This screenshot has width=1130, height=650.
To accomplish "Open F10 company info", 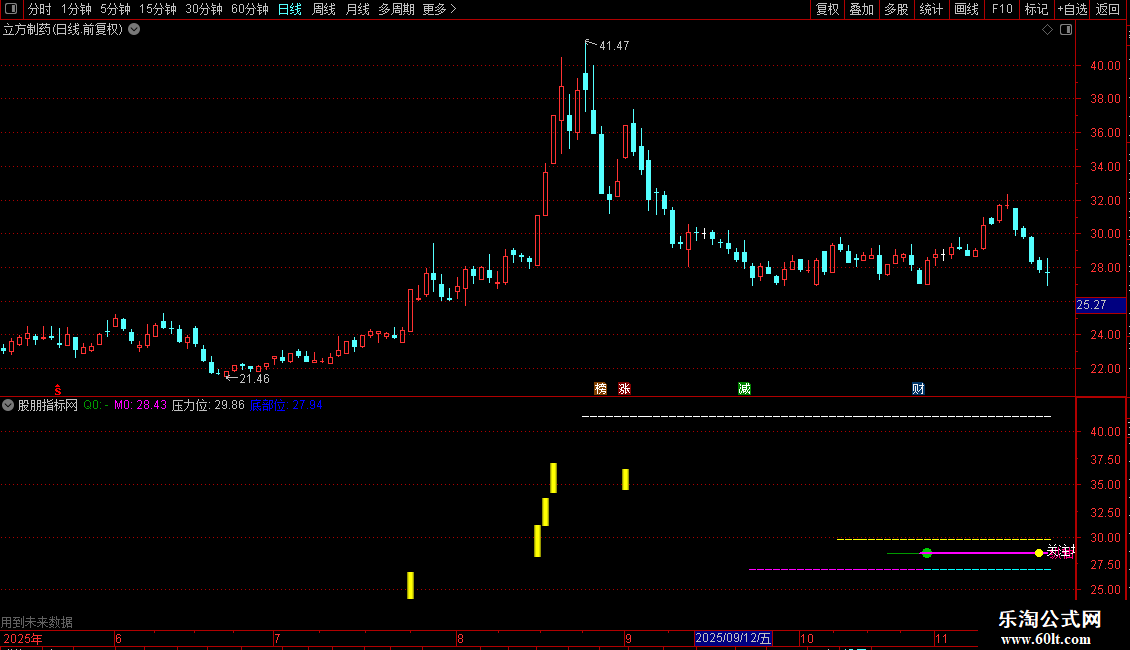I will (1002, 9).
